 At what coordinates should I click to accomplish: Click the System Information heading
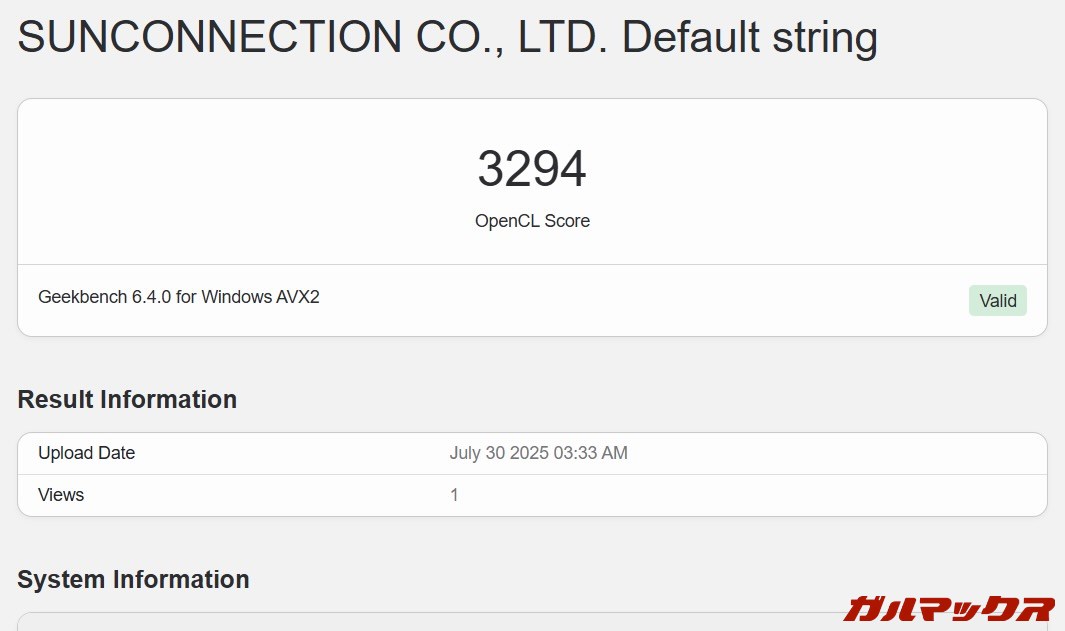tap(133, 579)
